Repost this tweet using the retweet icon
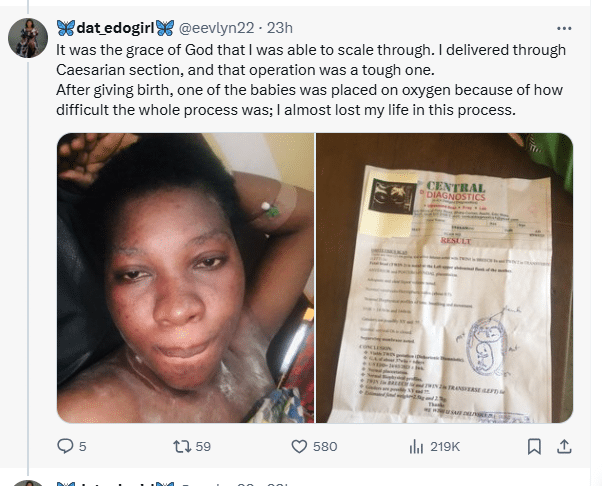Screen dimensions: 602x486 180,446
